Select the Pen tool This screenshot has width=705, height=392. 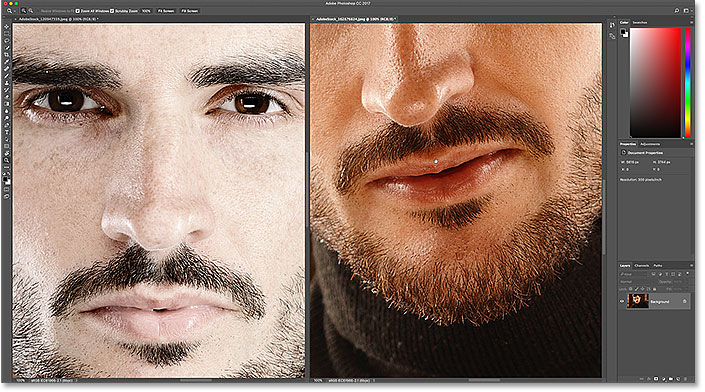[6, 125]
